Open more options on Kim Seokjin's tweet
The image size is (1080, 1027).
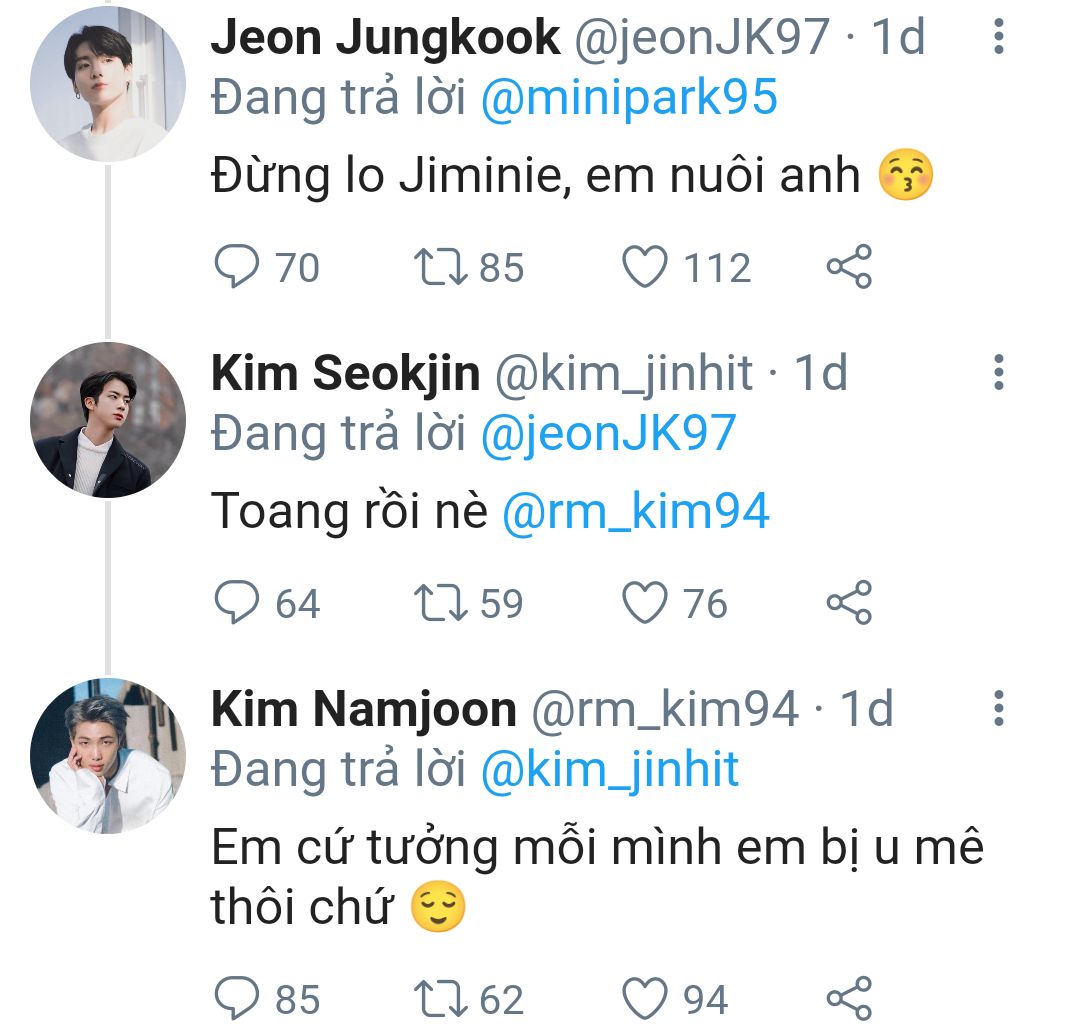997,372
